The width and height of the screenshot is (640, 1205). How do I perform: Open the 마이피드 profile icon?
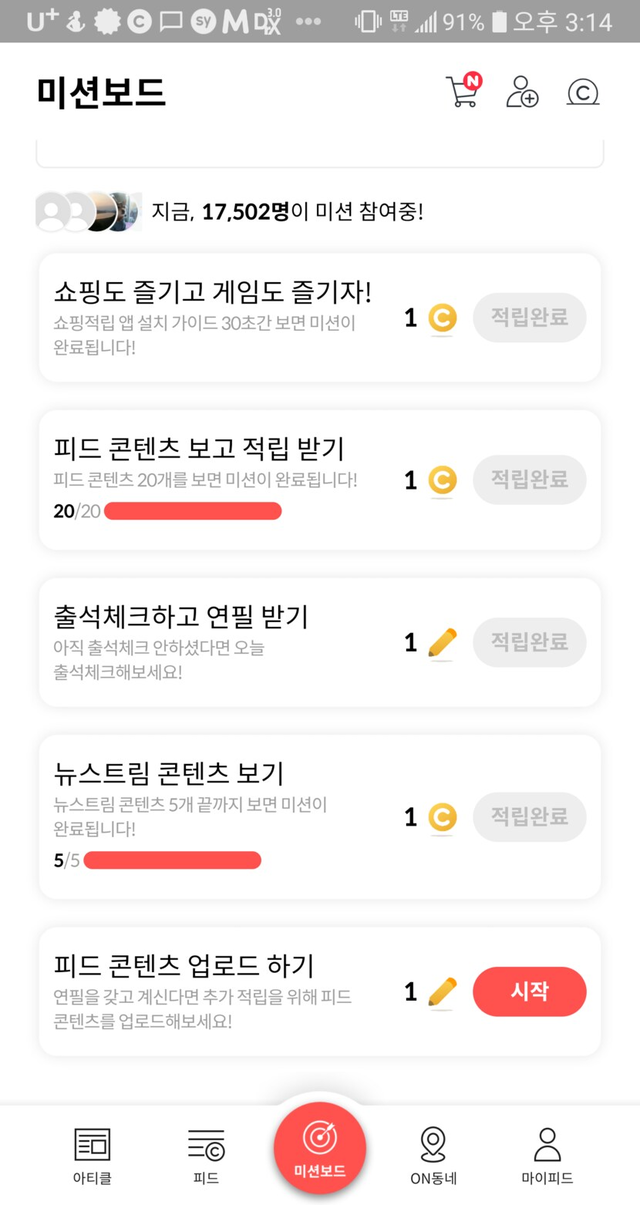point(547,1143)
